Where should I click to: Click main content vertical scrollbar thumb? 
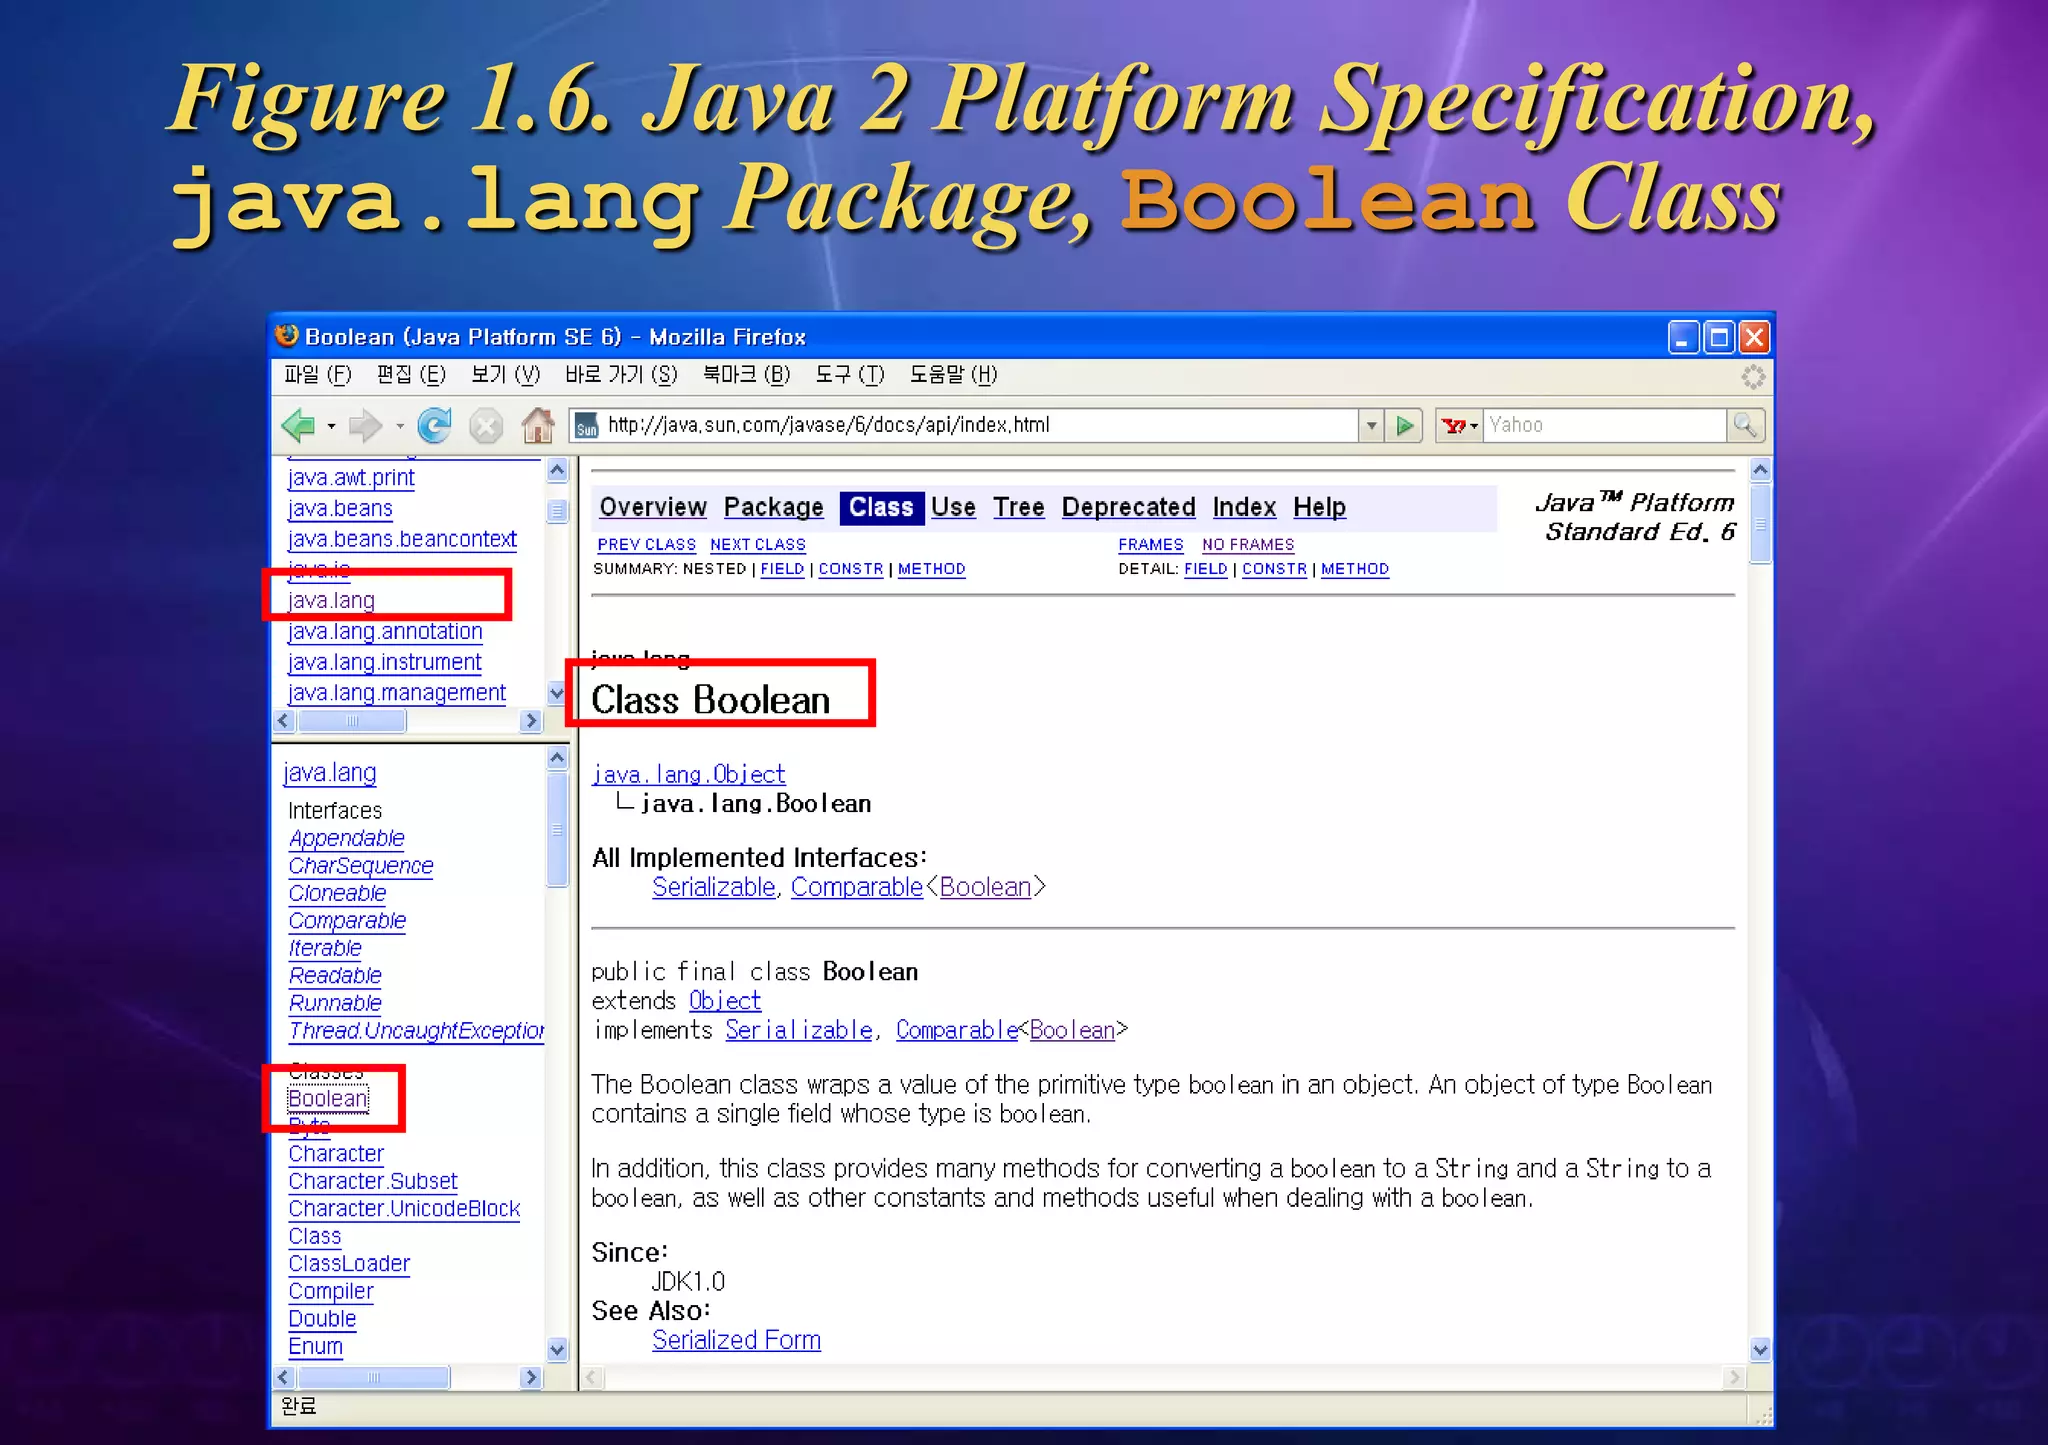coord(1760,523)
